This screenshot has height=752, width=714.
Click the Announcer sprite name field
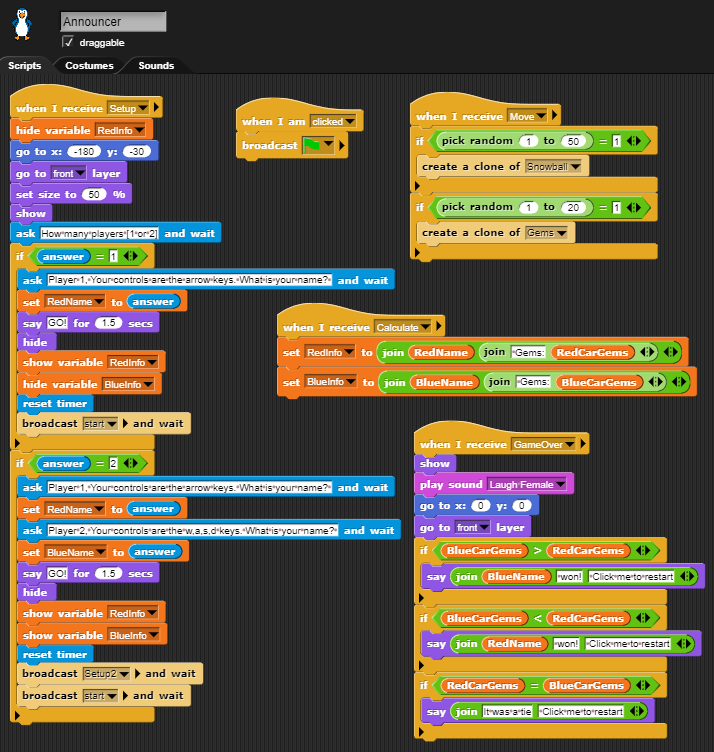click(113, 21)
